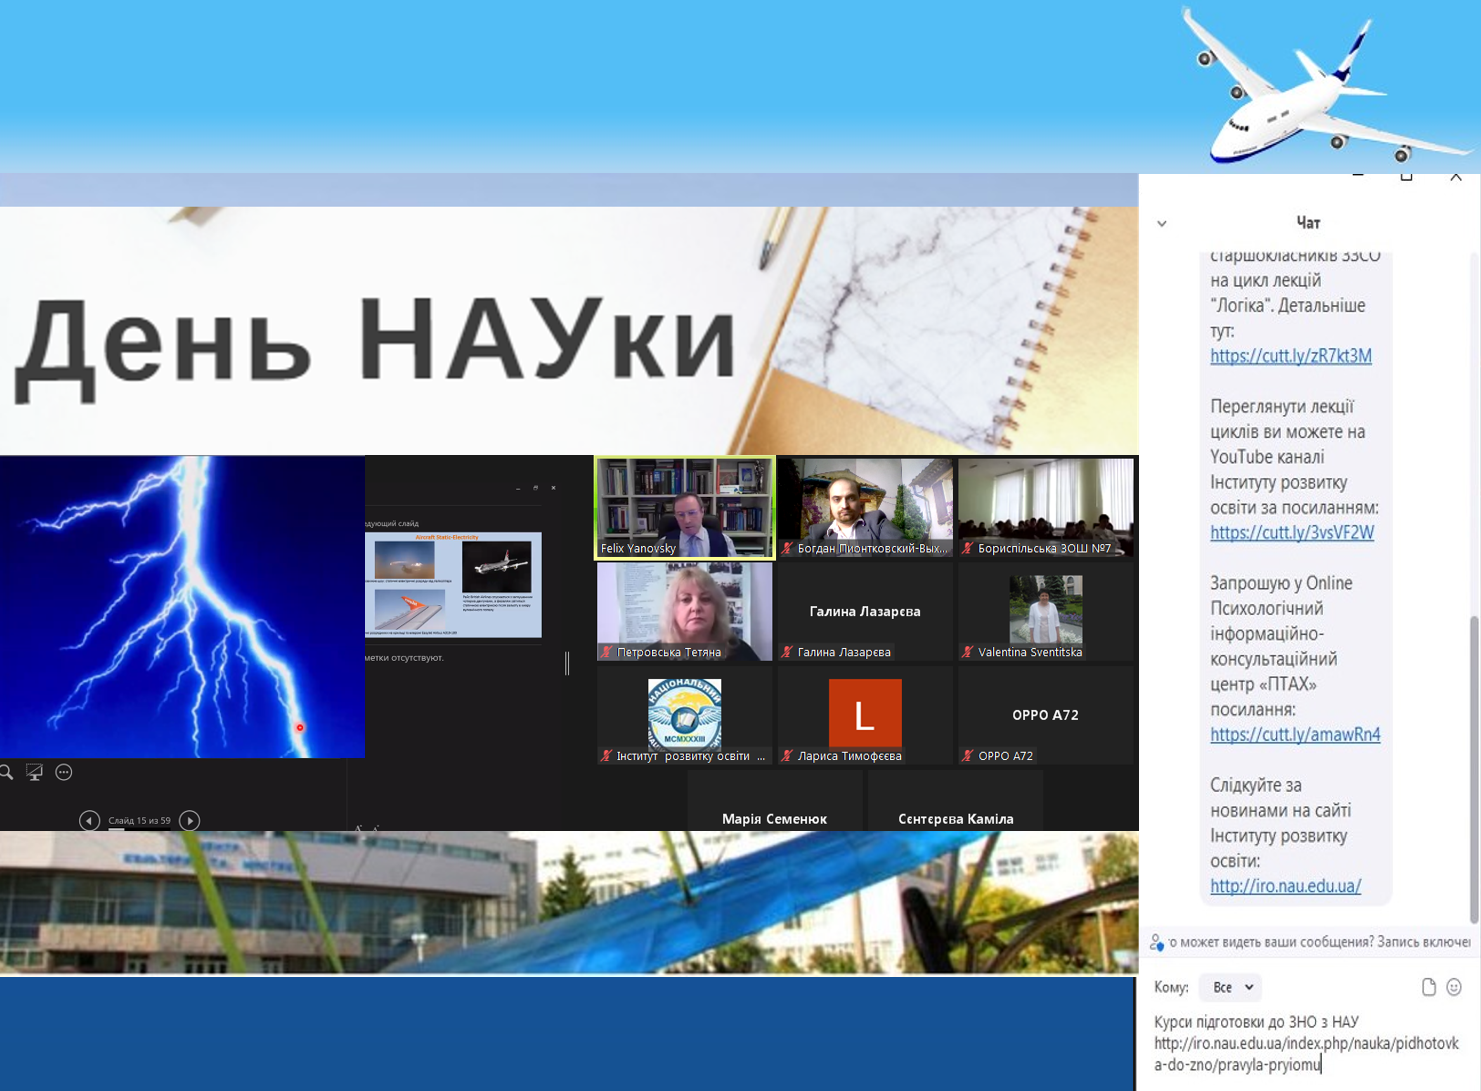The height and width of the screenshot is (1091, 1481).
Task: Open the Кому recipient dropdown
Action: (1231, 987)
